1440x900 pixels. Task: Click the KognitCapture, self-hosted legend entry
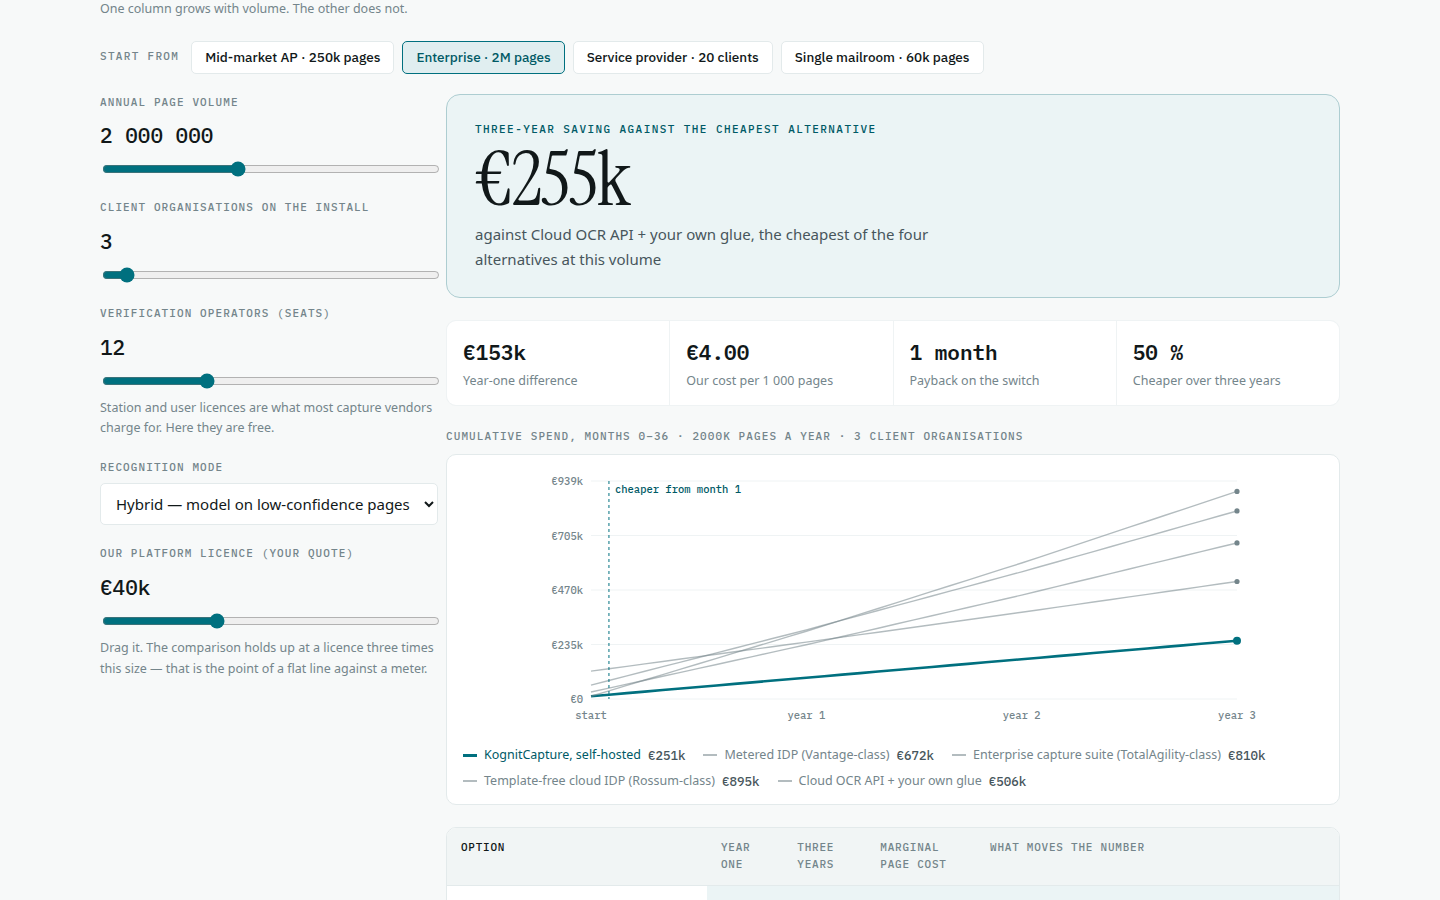[x=574, y=755]
